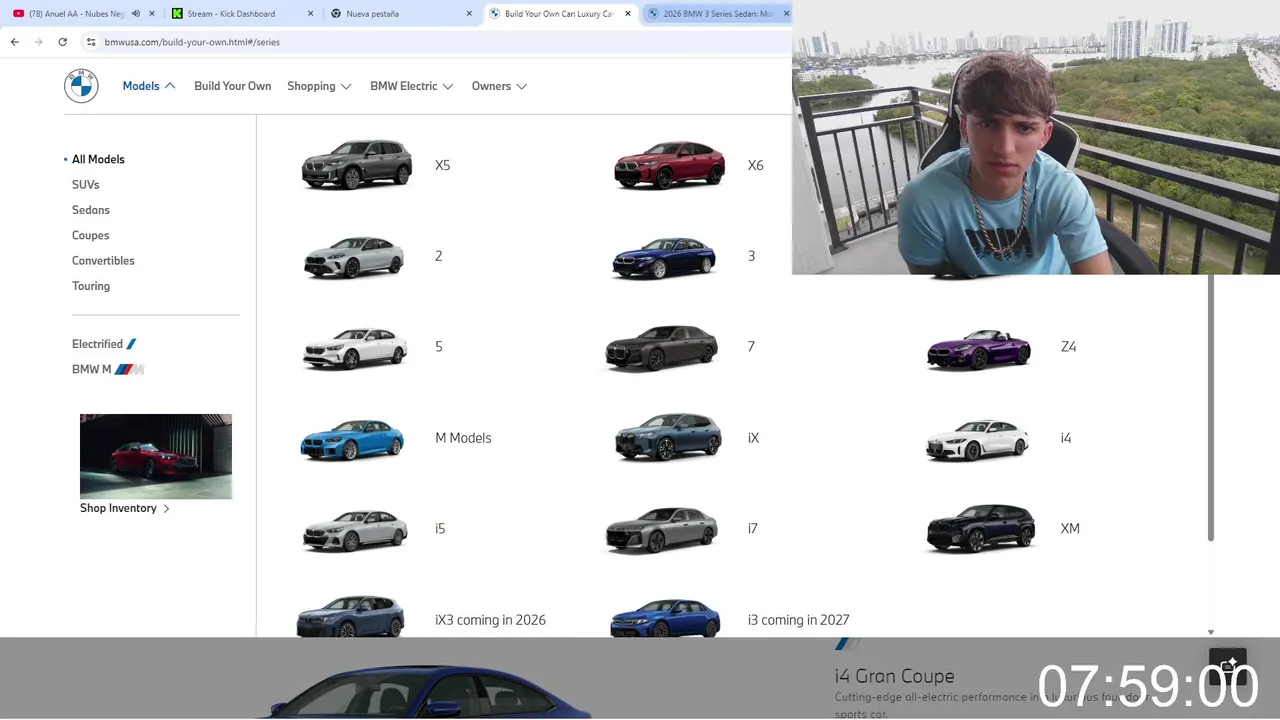Viewport: 1280px width, 720px height.
Task: Open site information icon in address bar
Action: click(x=91, y=42)
